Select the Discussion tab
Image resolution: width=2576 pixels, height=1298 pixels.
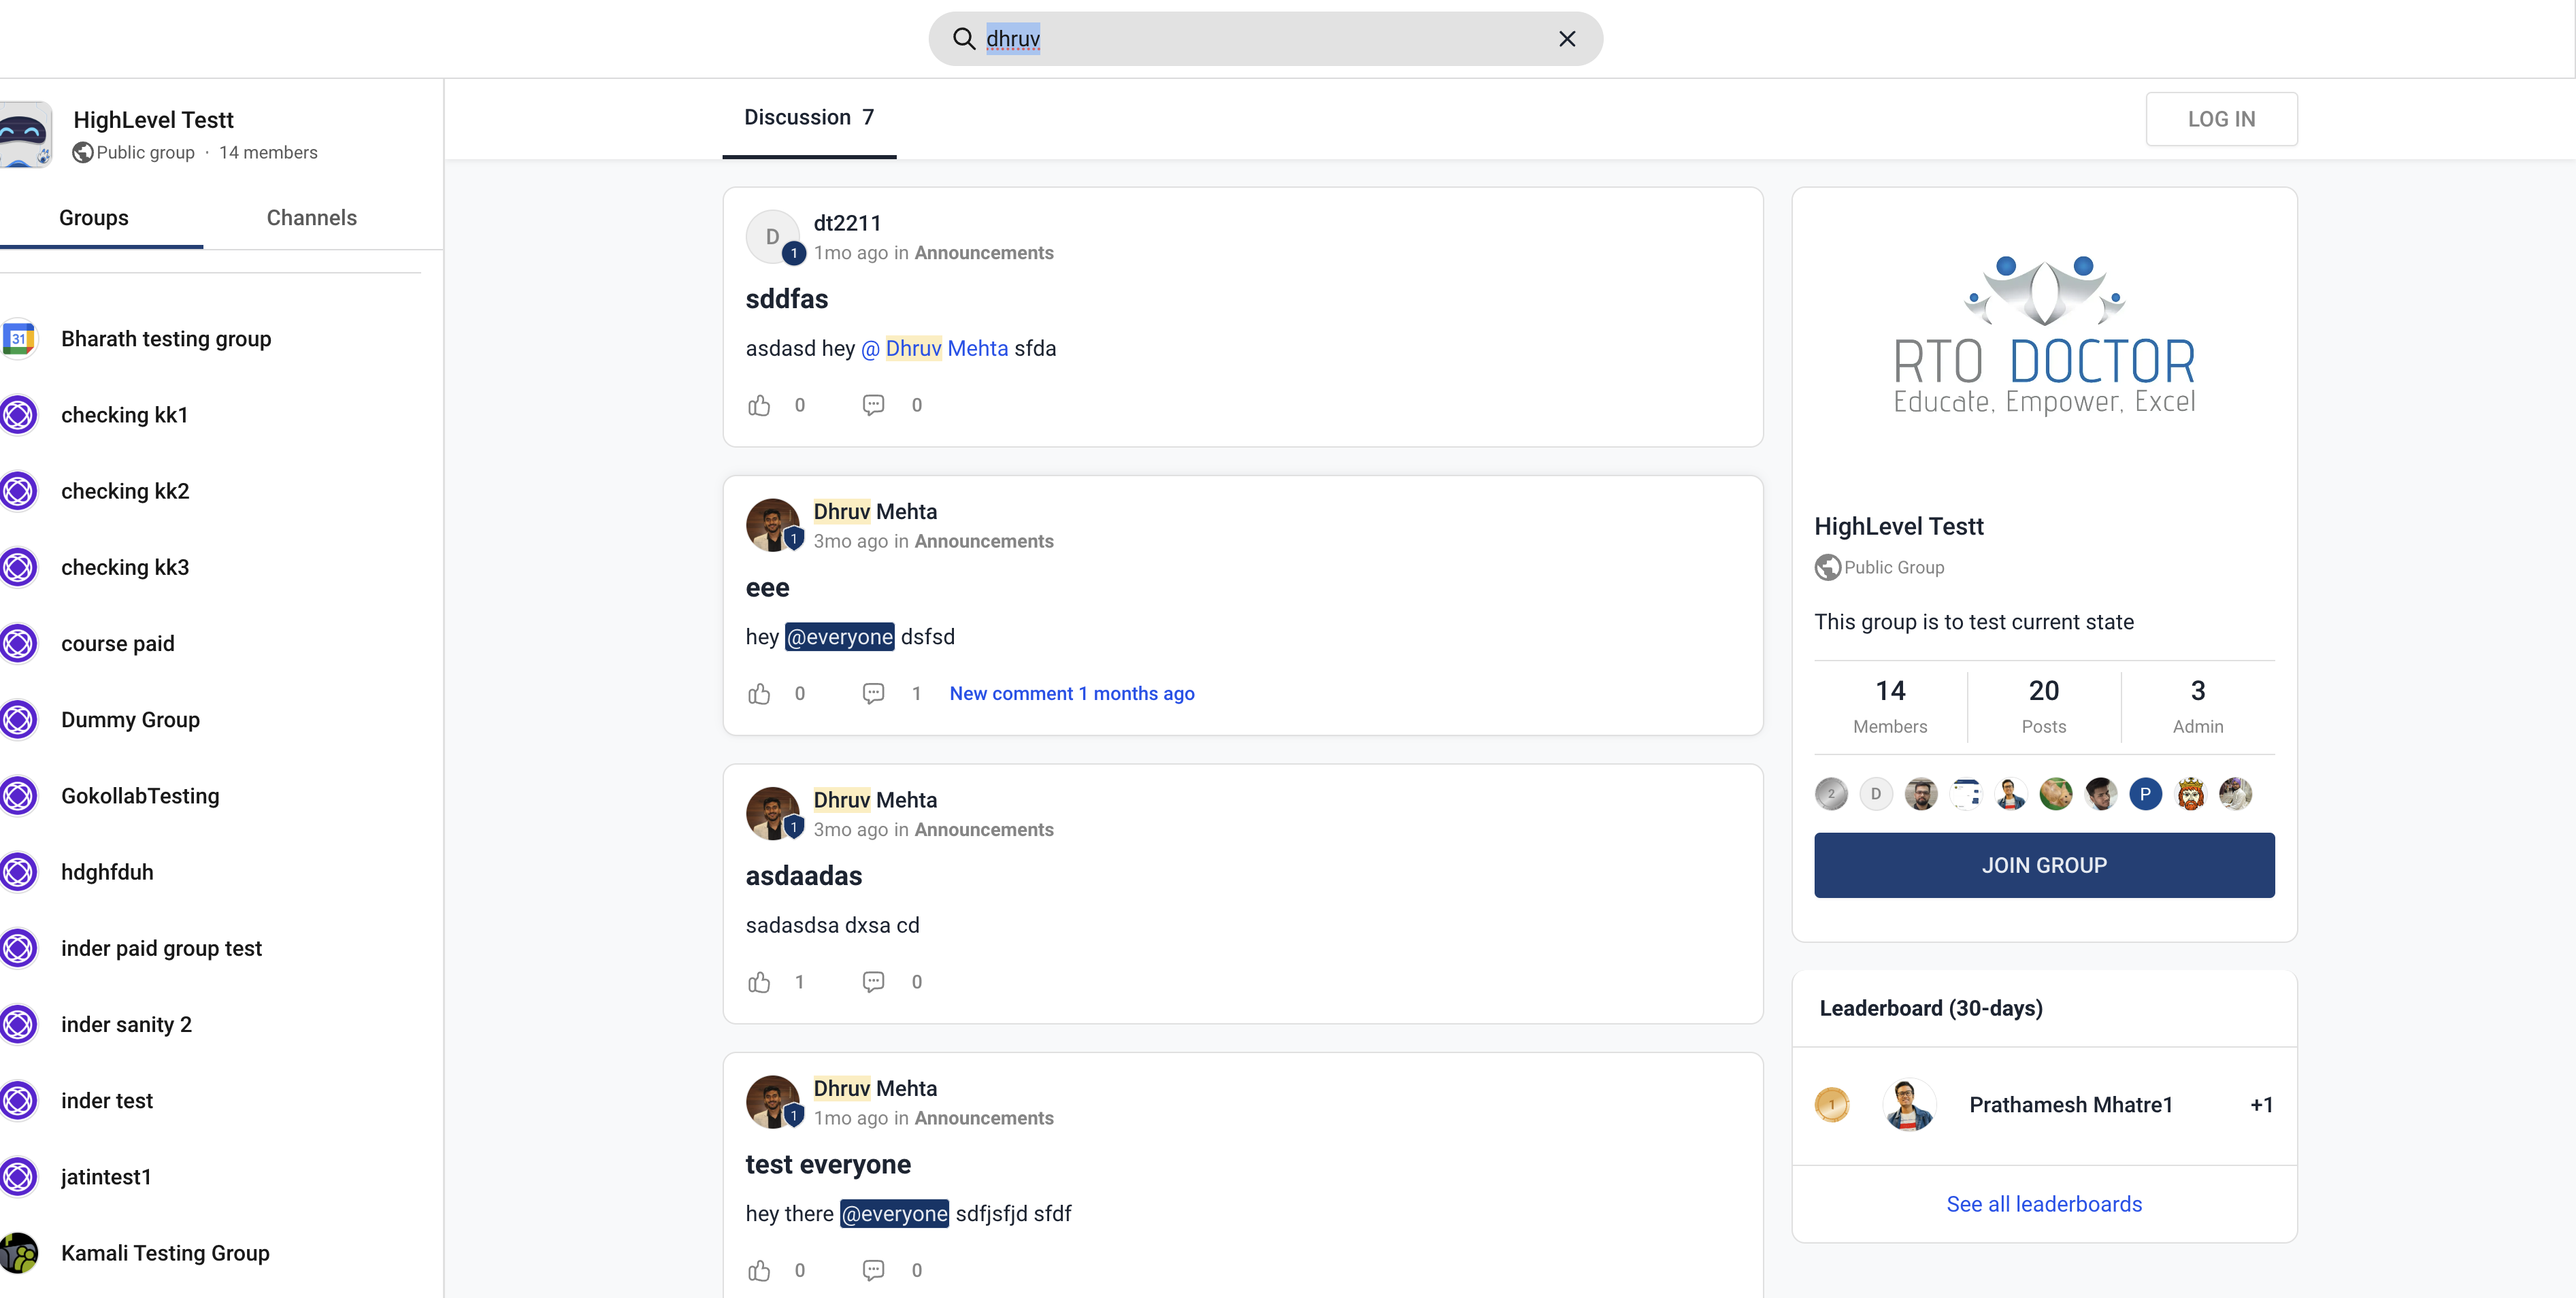[x=808, y=118]
